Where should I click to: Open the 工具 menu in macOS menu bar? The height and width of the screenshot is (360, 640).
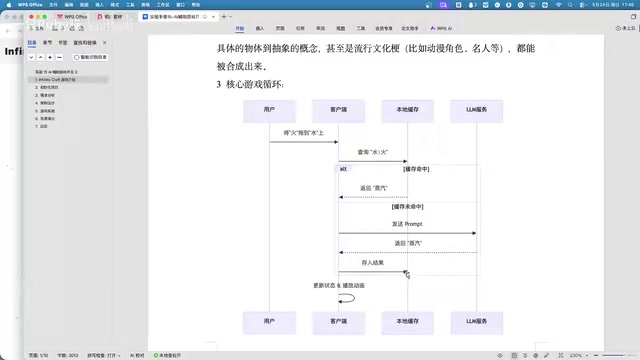(130, 5)
